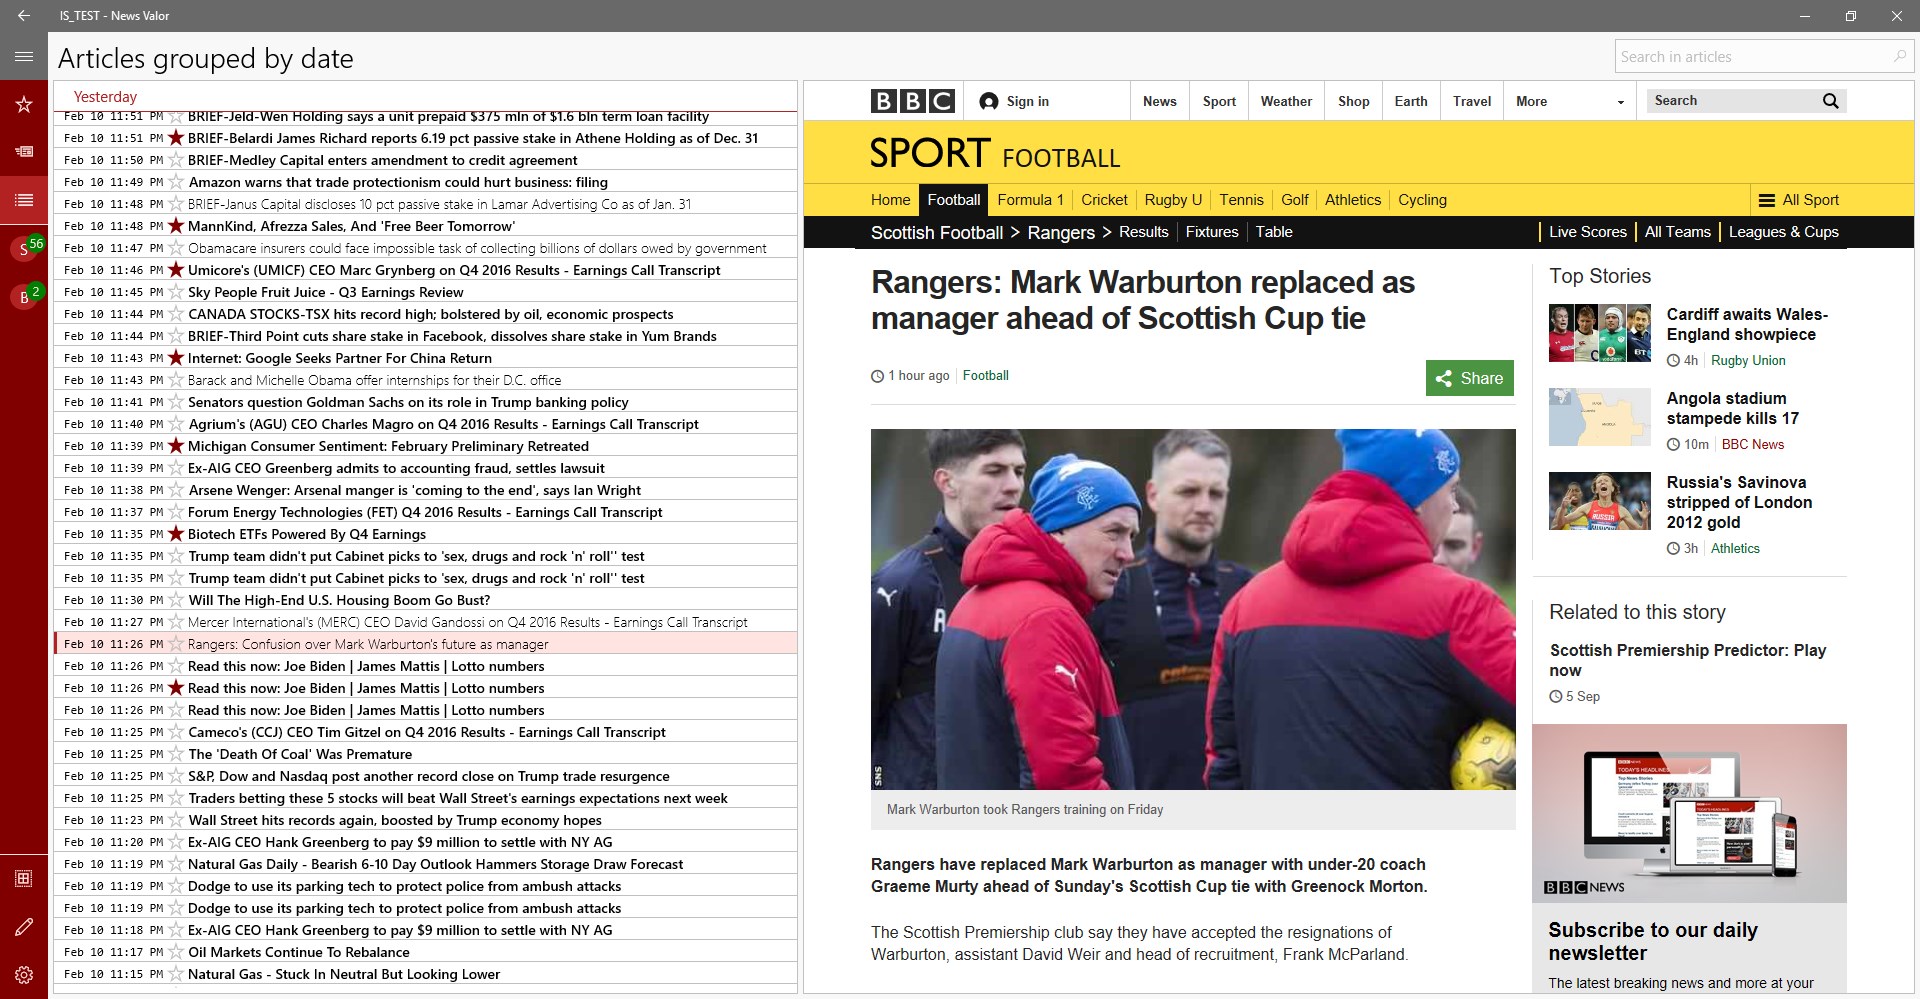Open the favorites star in the red sidebar
The height and width of the screenshot is (999, 1920).
pyautogui.click(x=24, y=104)
